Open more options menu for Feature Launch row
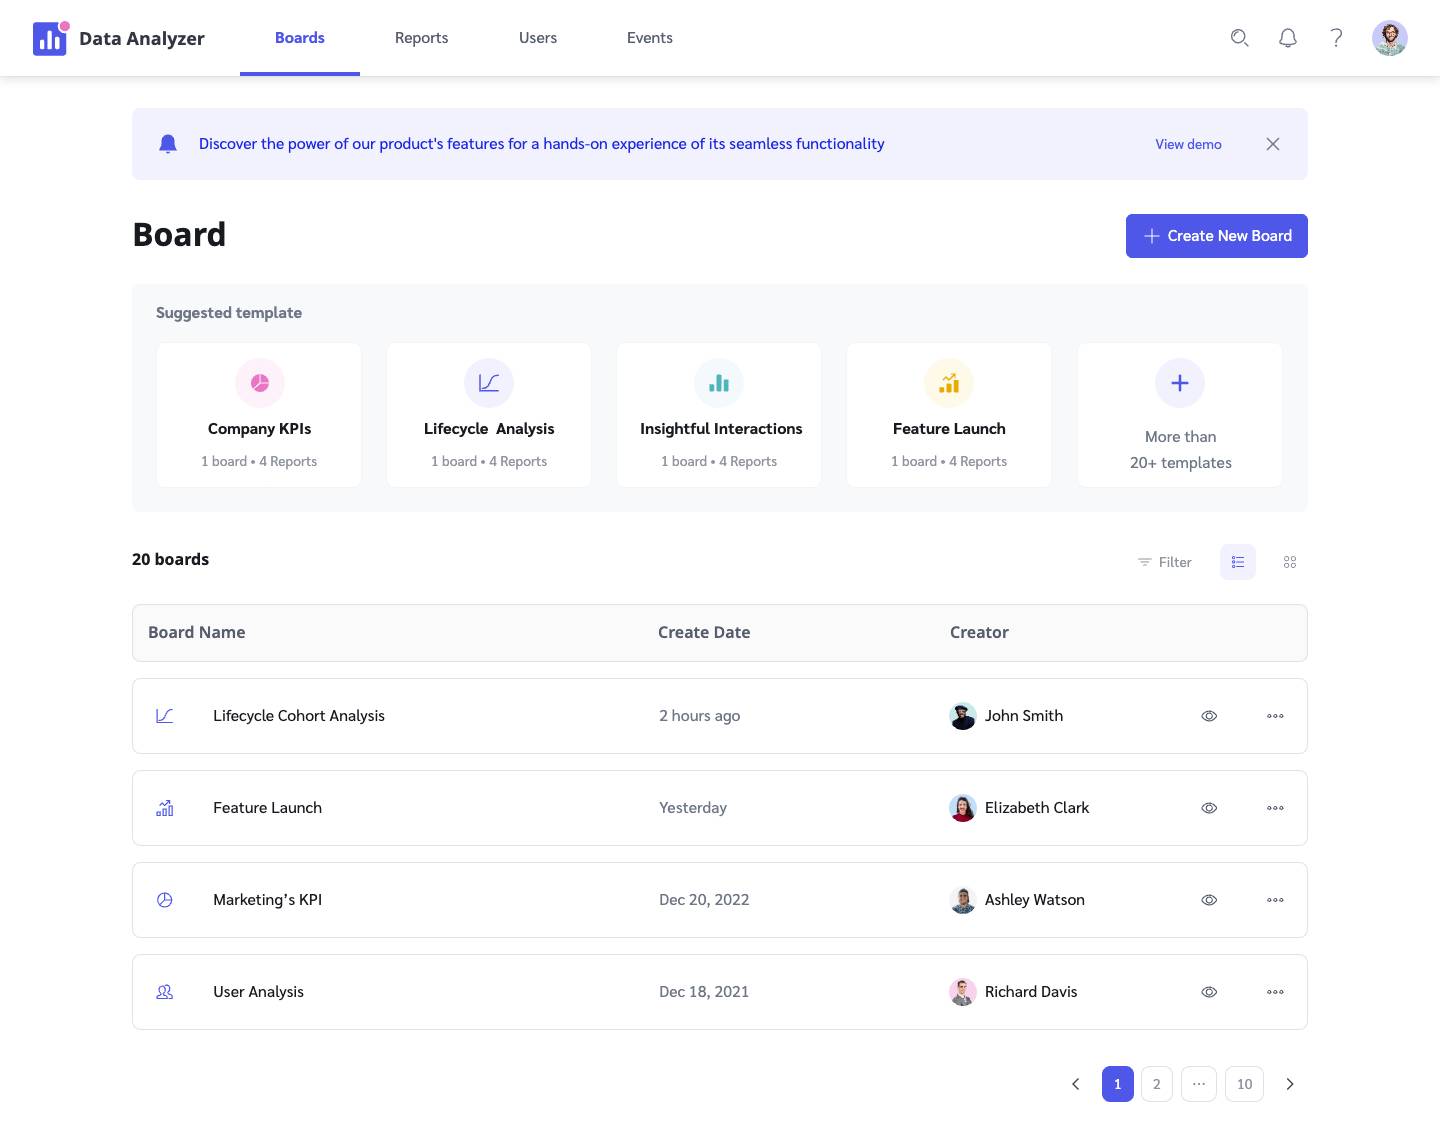Screen dimensions: 1440x1137 (x=1275, y=808)
